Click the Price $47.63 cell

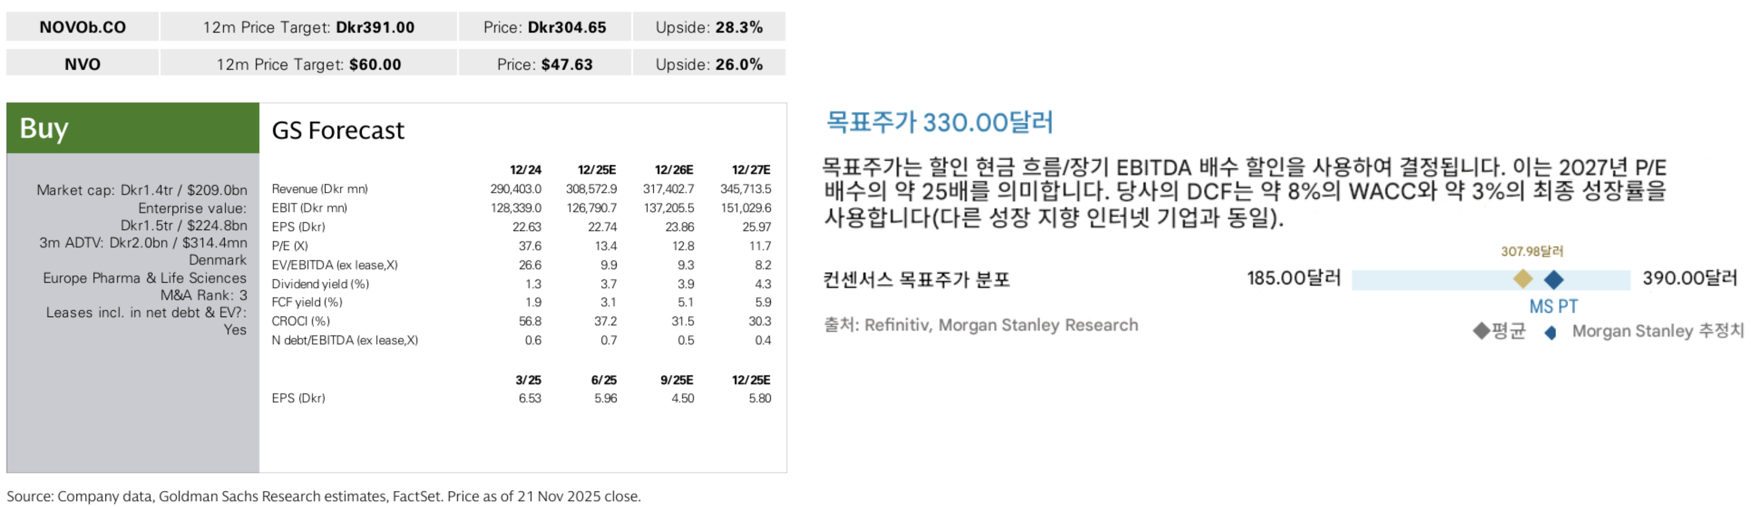(545, 64)
